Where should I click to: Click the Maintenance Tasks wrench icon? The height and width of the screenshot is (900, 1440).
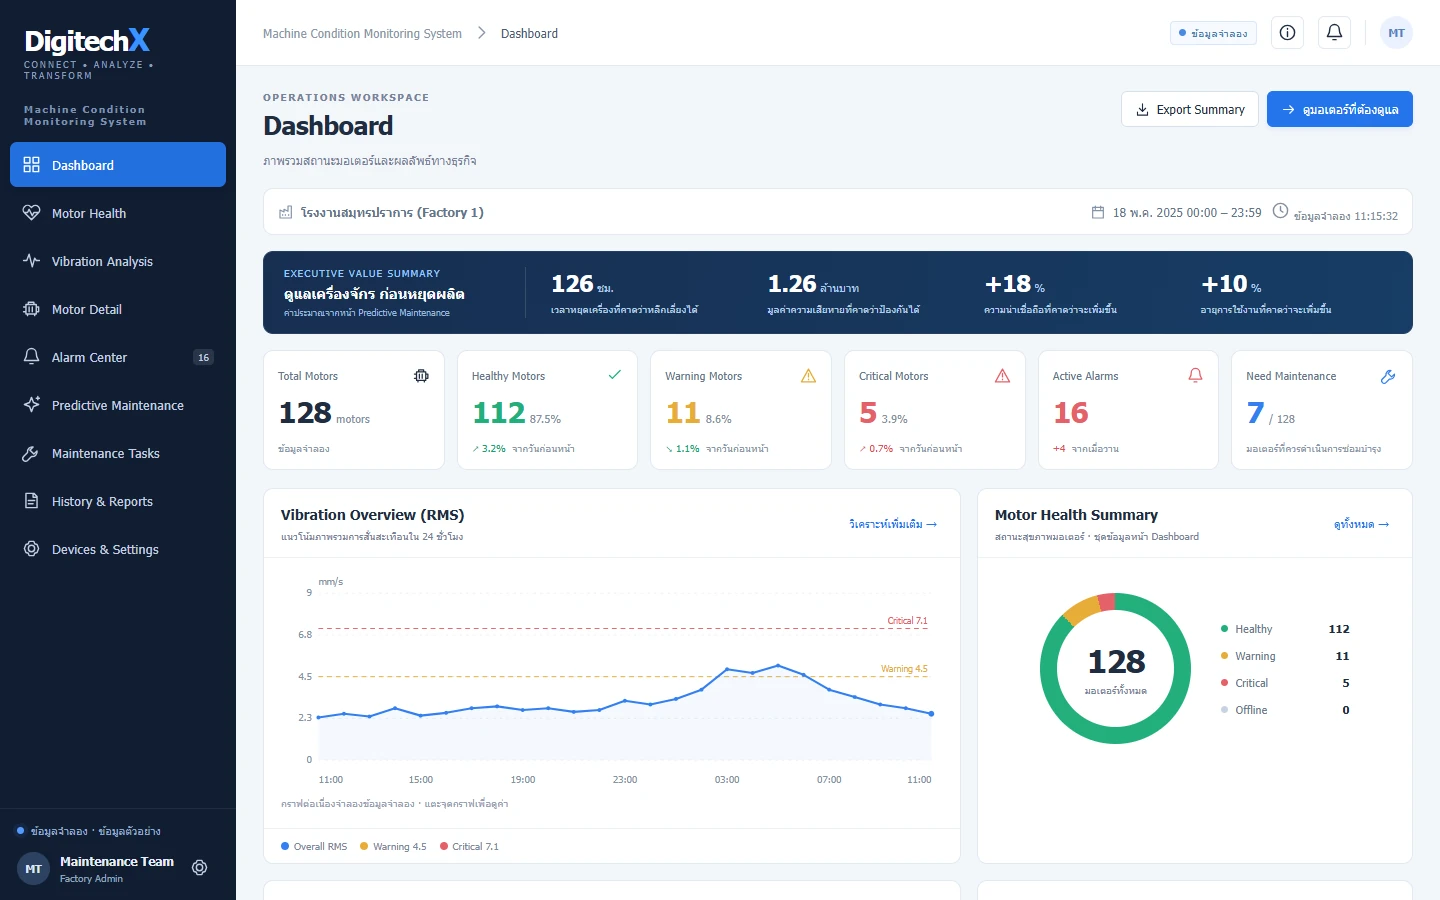pos(32,453)
